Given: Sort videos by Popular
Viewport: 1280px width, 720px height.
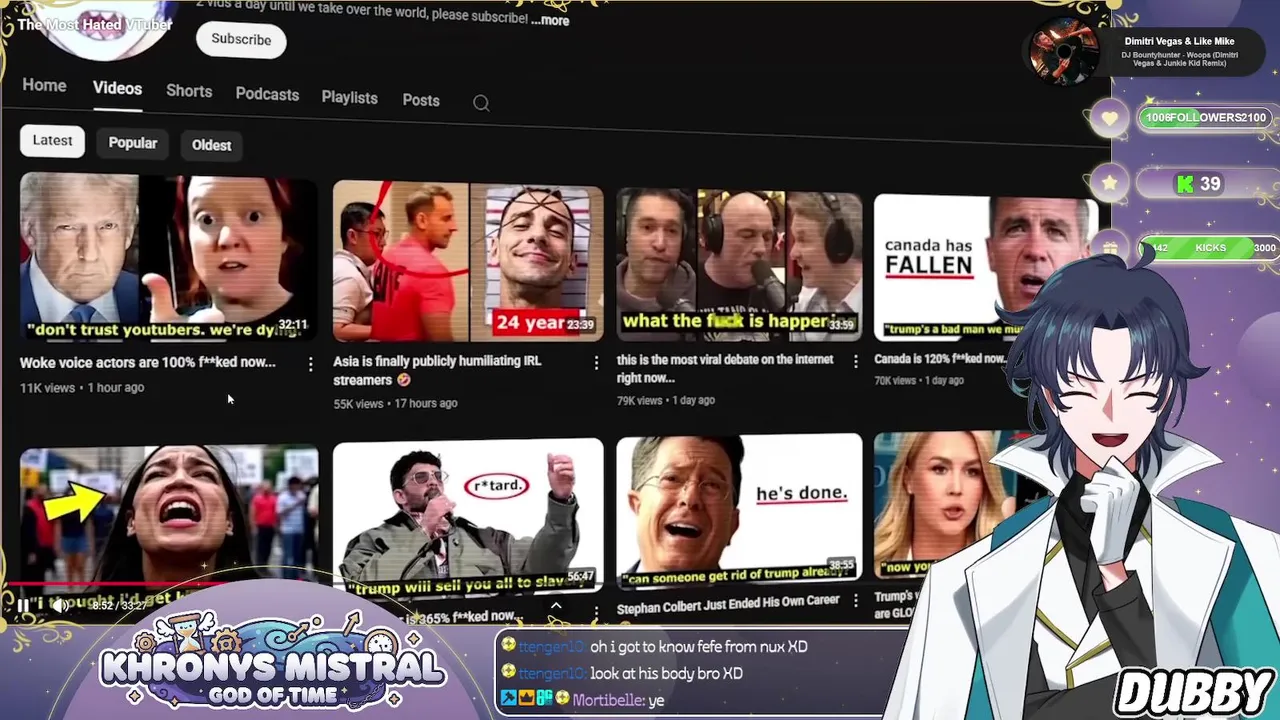Looking at the screenshot, I should pyautogui.click(x=133, y=144).
